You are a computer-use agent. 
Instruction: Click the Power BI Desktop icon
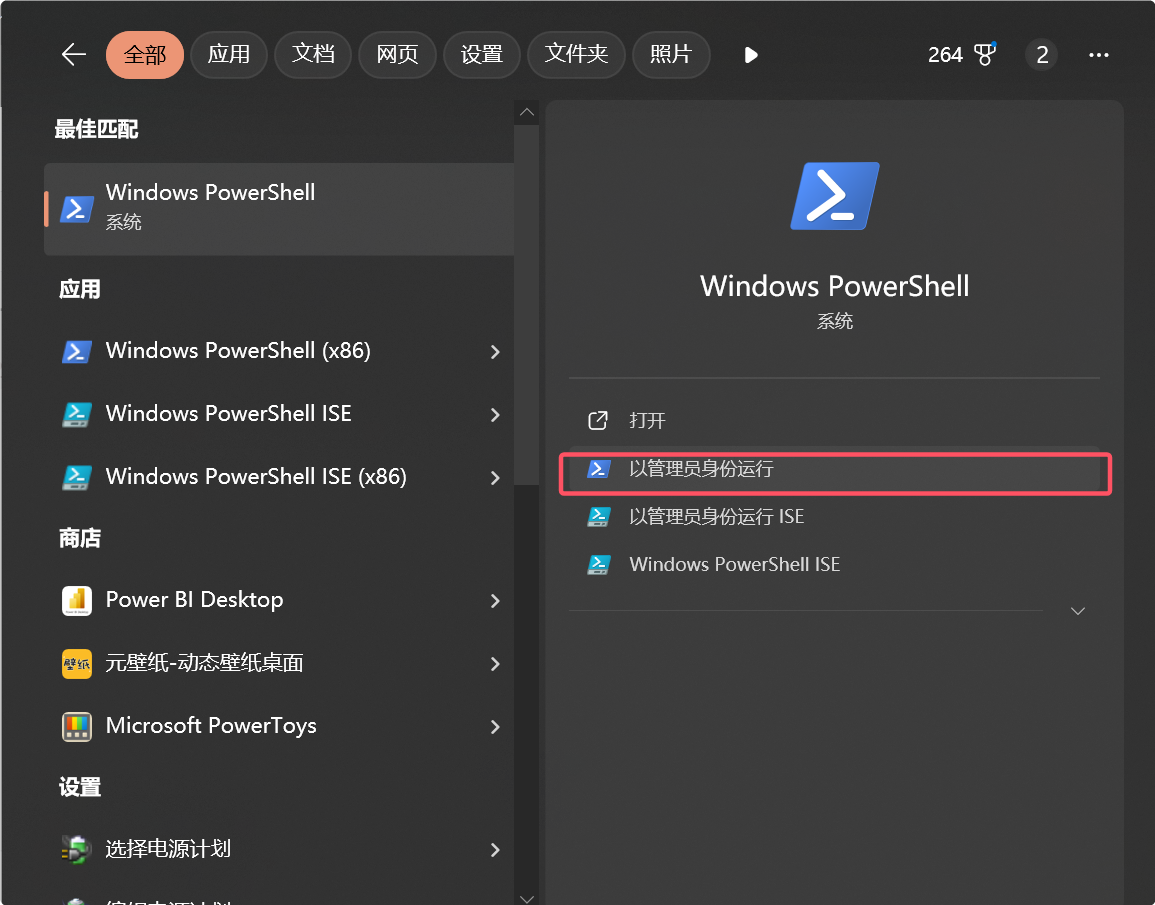pos(77,601)
